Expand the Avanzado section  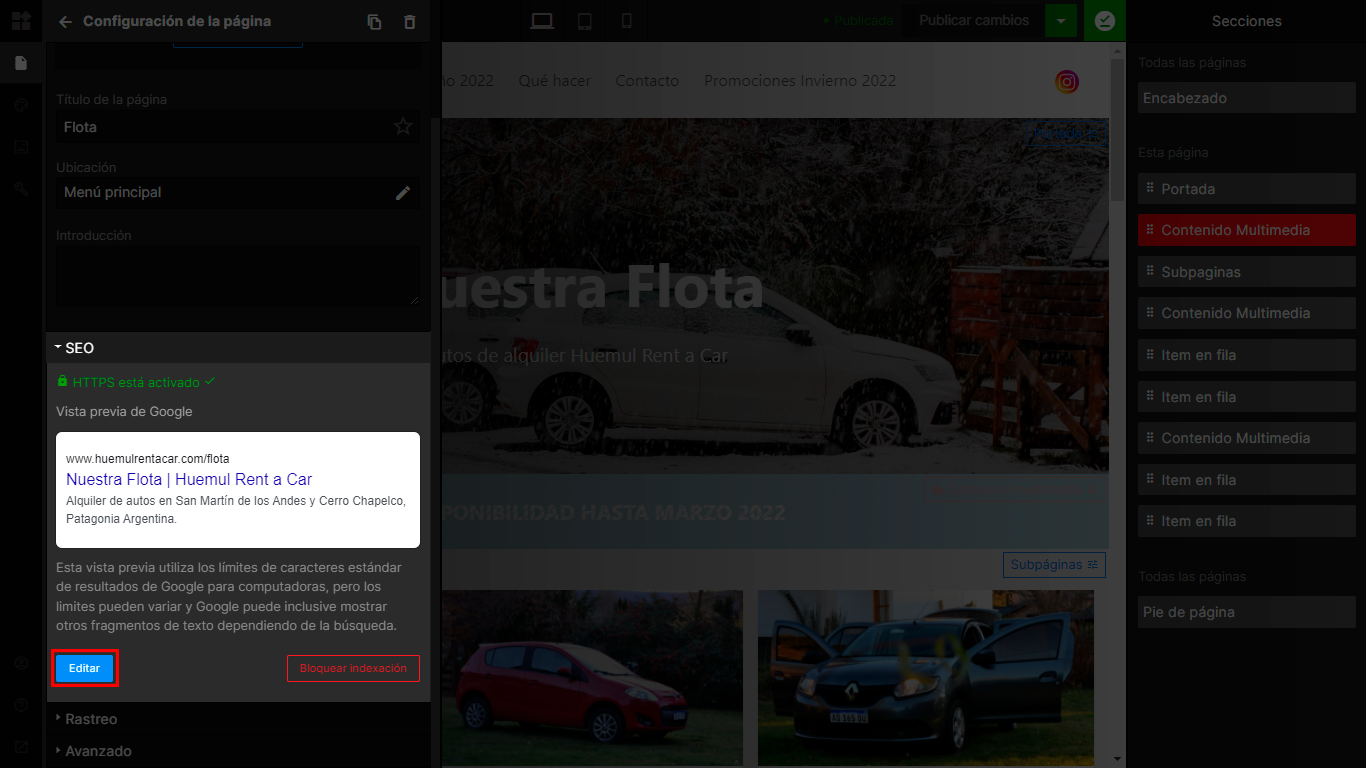pos(98,751)
